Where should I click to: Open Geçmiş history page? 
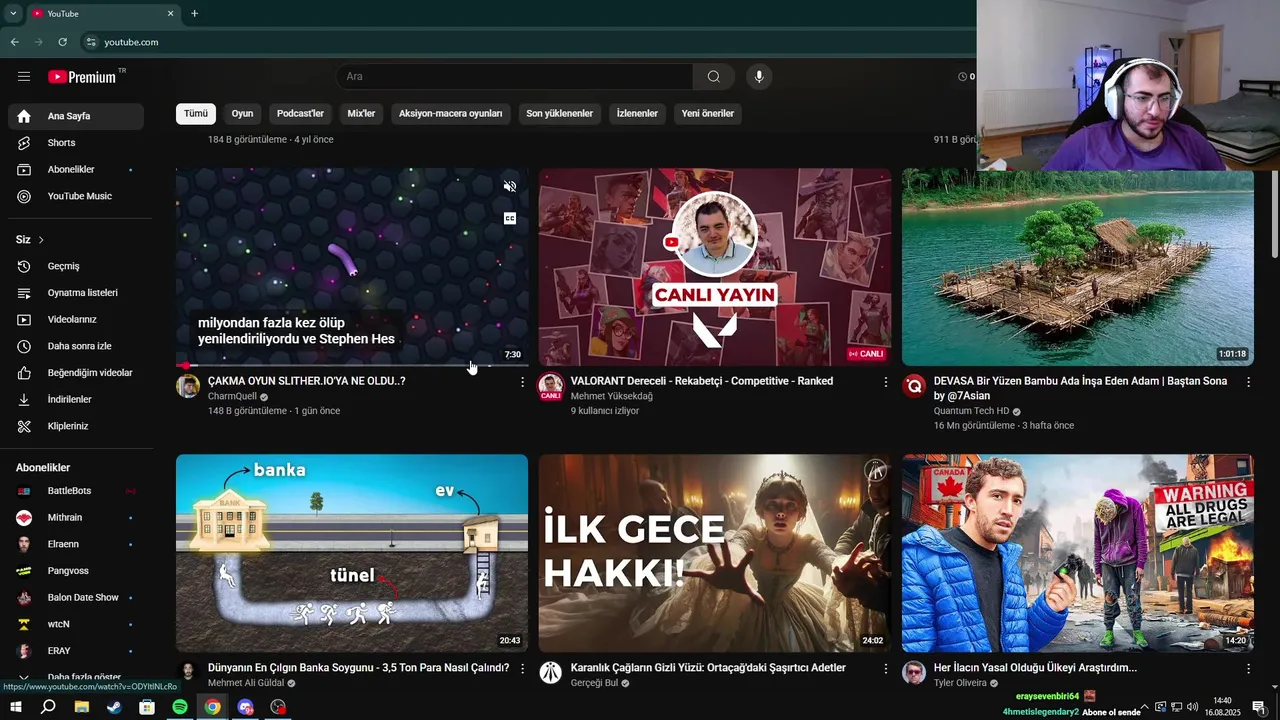click(x=76, y=266)
